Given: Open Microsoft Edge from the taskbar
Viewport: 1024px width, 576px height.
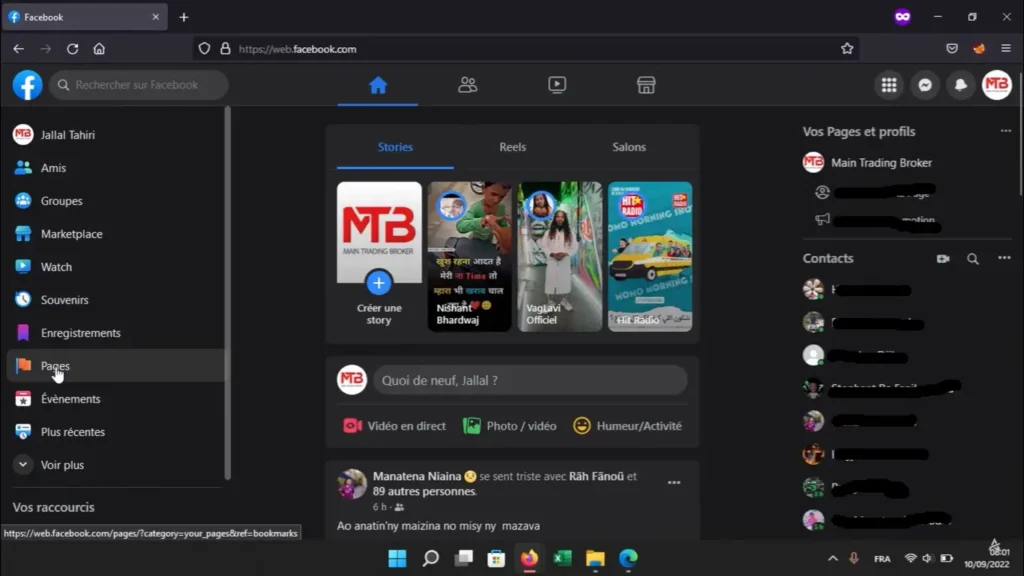Looking at the screenshot, I should [x=628, y=558].
